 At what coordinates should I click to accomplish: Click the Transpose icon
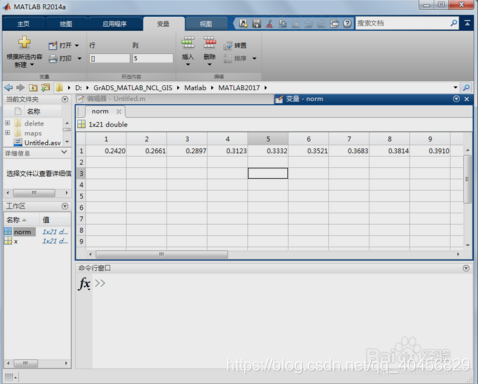(x=228, y=46)
